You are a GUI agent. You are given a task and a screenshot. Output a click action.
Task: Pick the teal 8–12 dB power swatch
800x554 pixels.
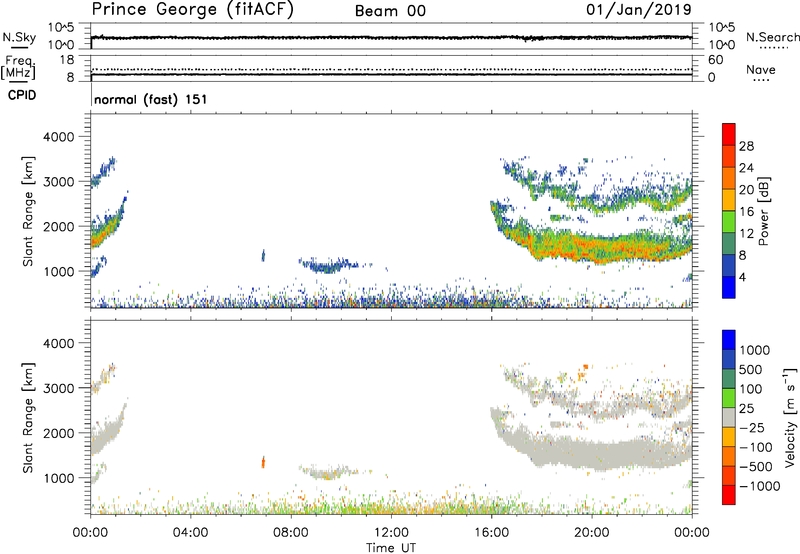coord(729,244)
